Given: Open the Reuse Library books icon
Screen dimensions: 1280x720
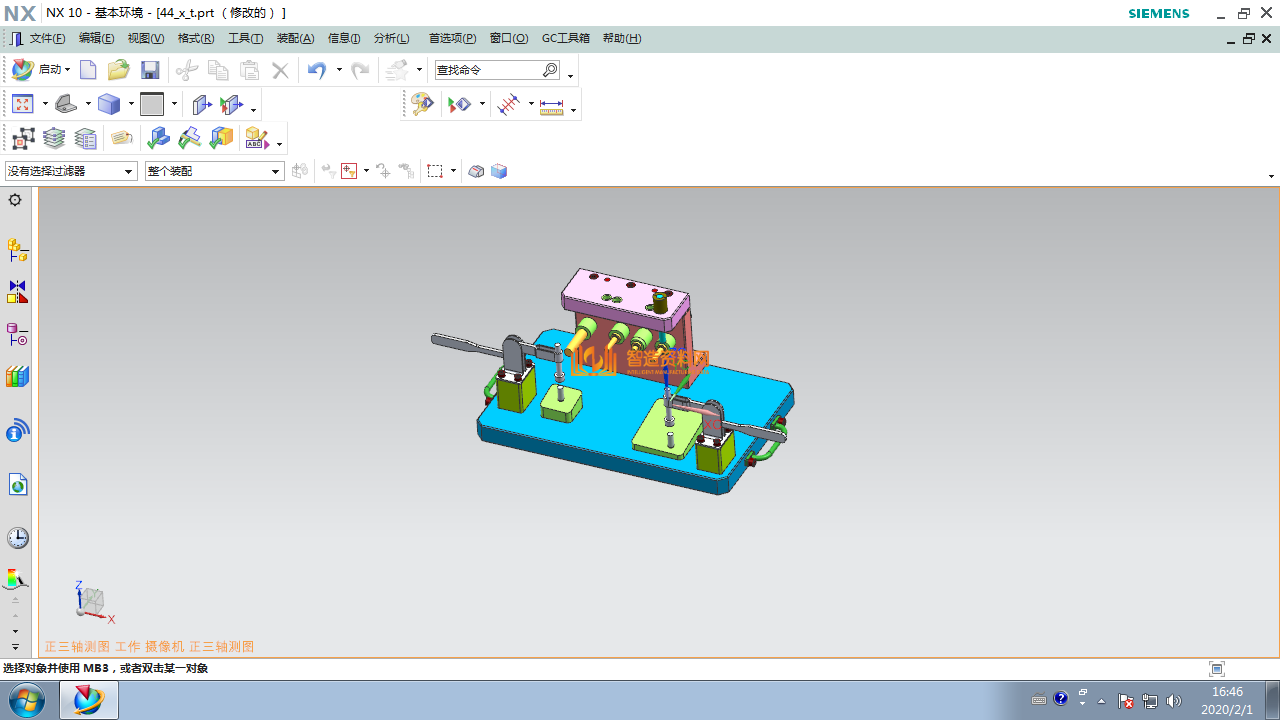Looking at the screenshot, I should [x=17, y=377].
